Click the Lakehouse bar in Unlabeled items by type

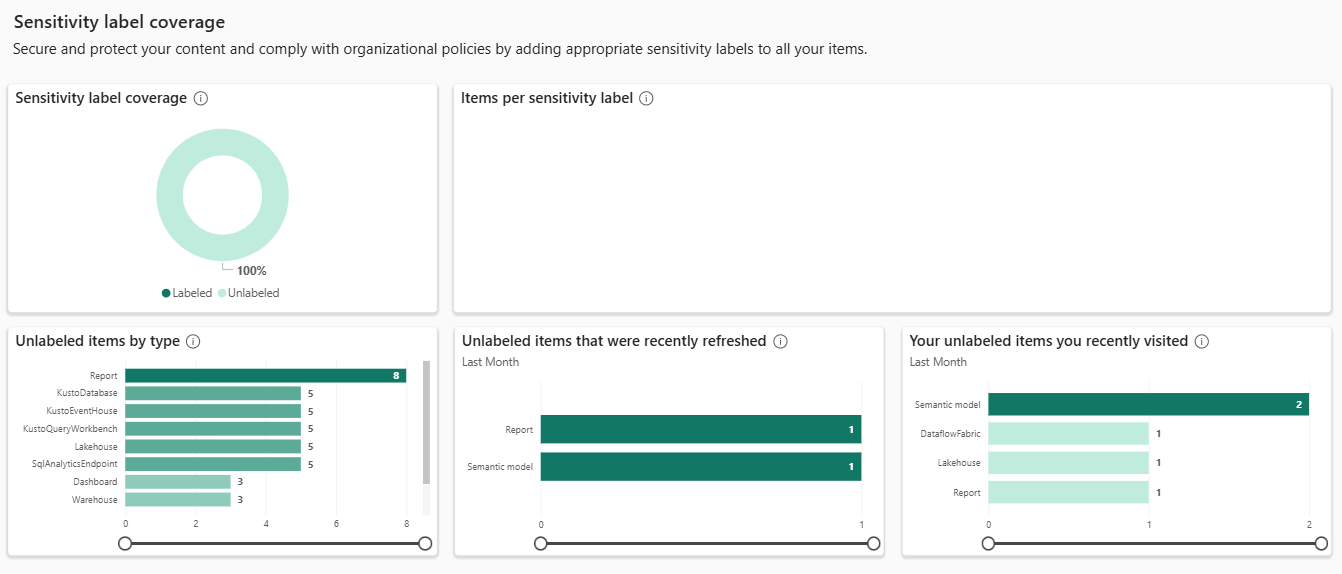pos(212,446)
